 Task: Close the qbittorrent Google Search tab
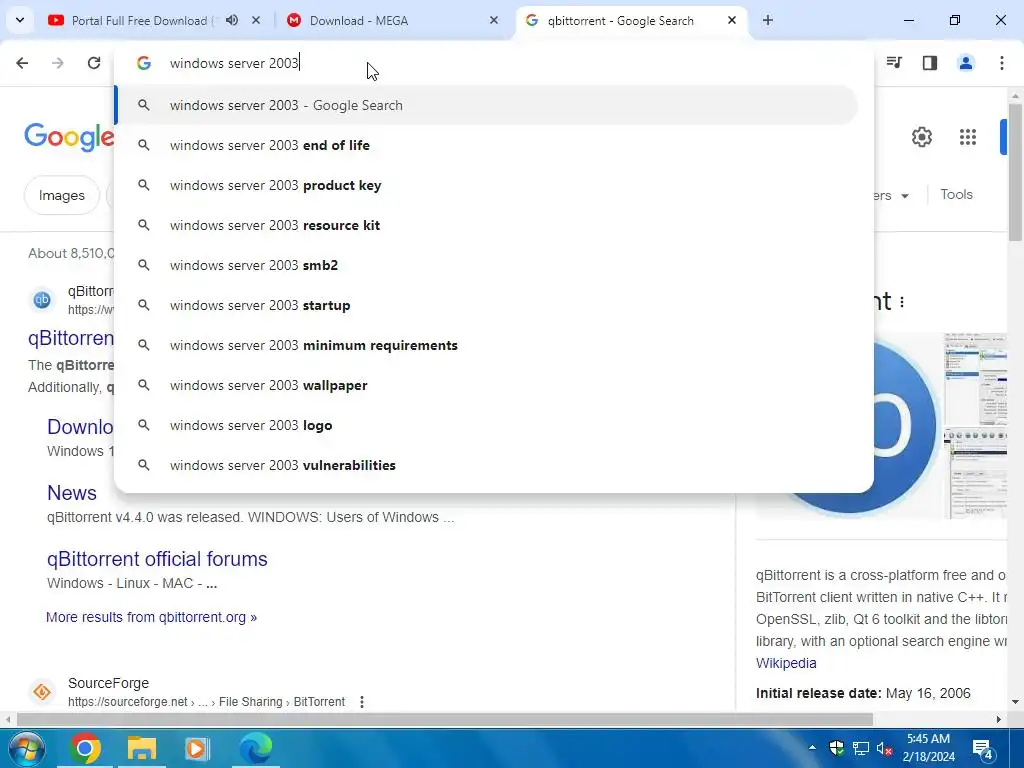coord(732,20)
